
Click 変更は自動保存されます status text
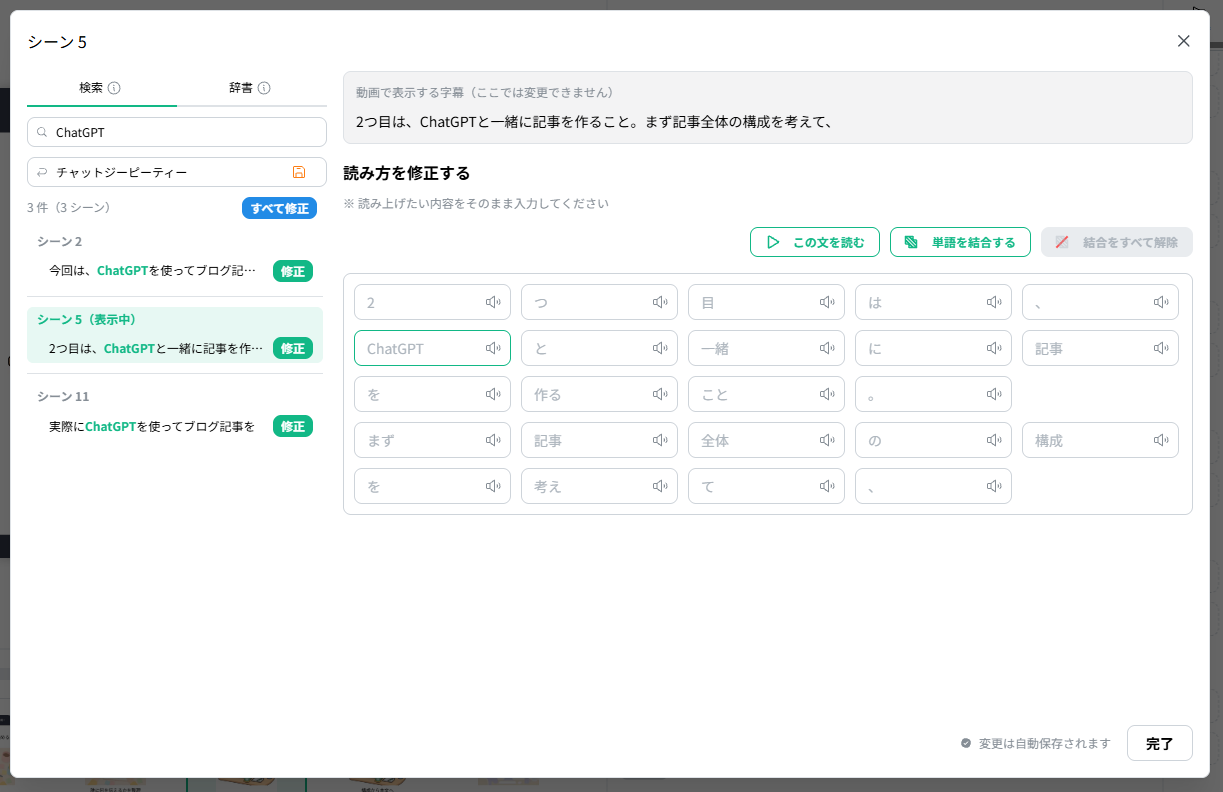[x=1045, y=743]
